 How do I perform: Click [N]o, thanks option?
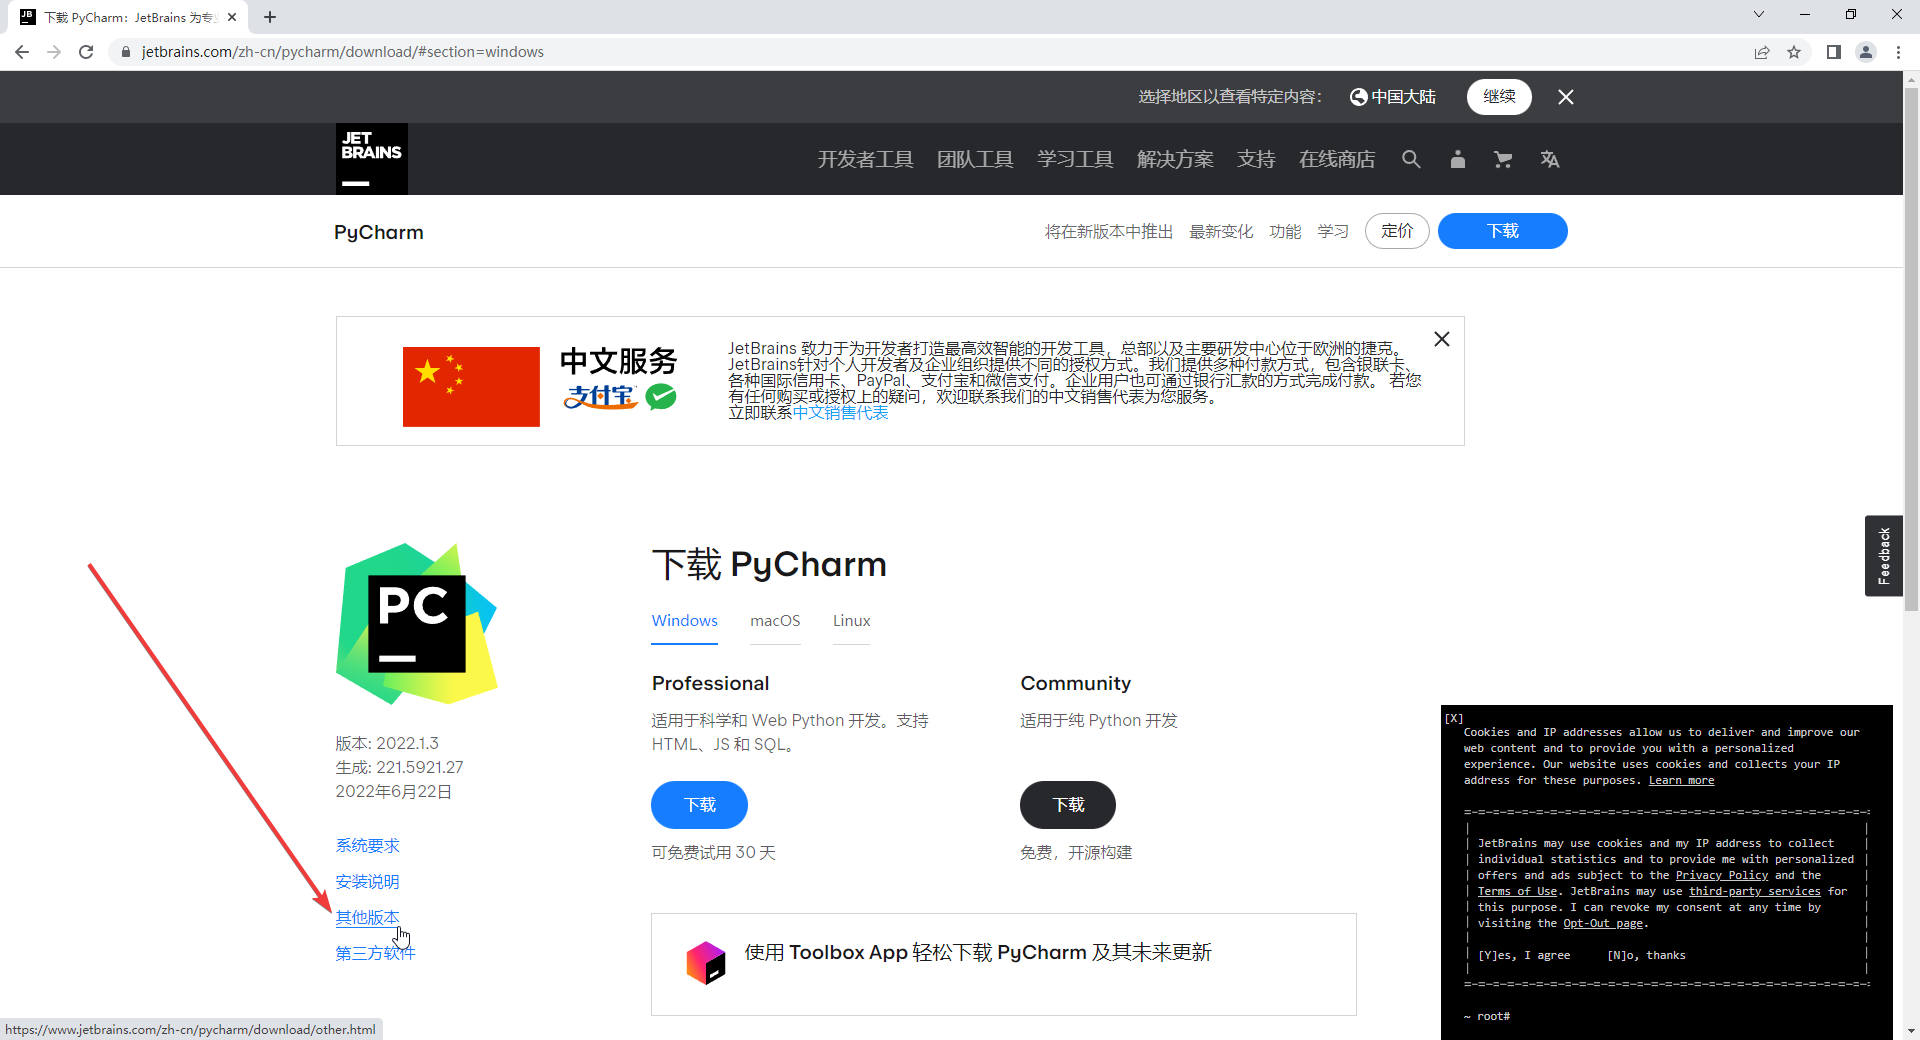click(1646, 955)
